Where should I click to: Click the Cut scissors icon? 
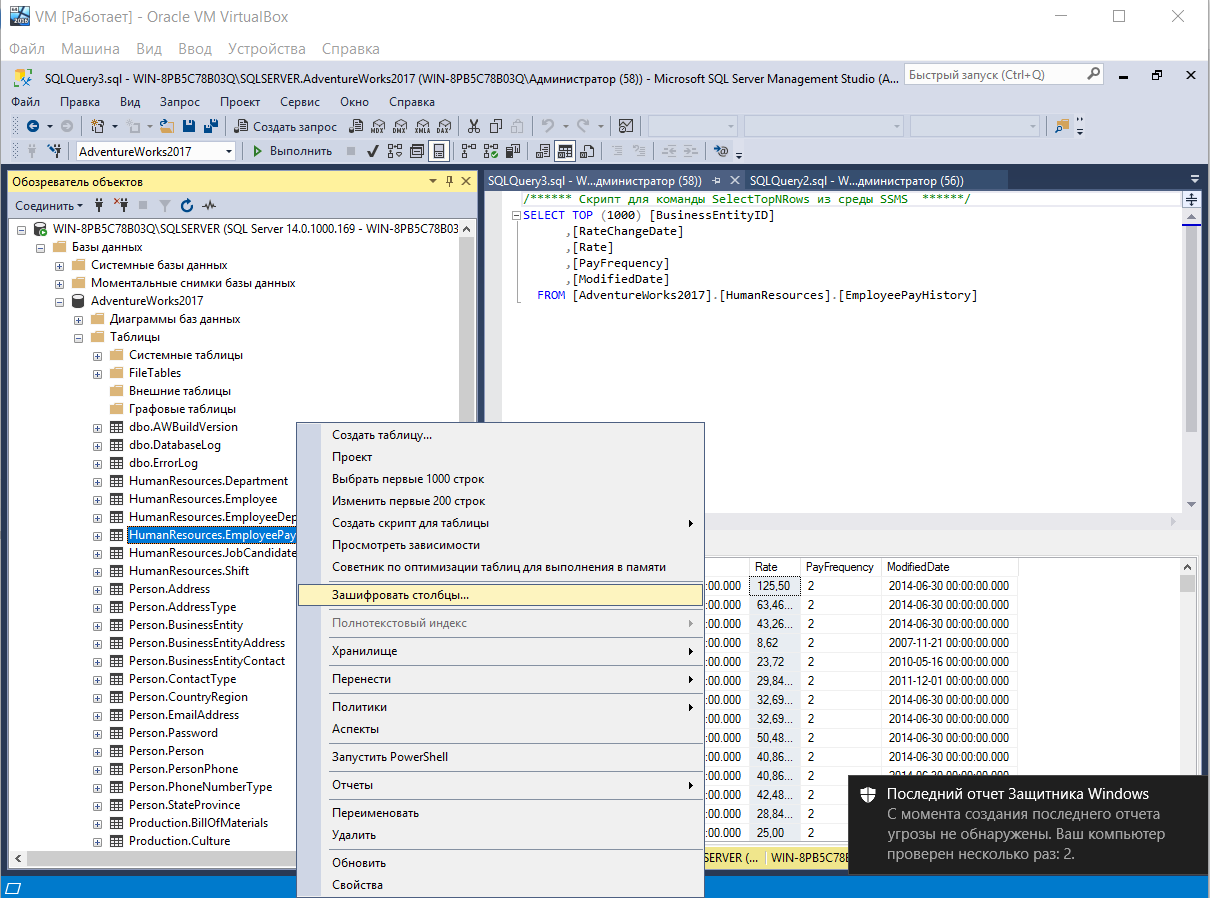pos(474,126)
